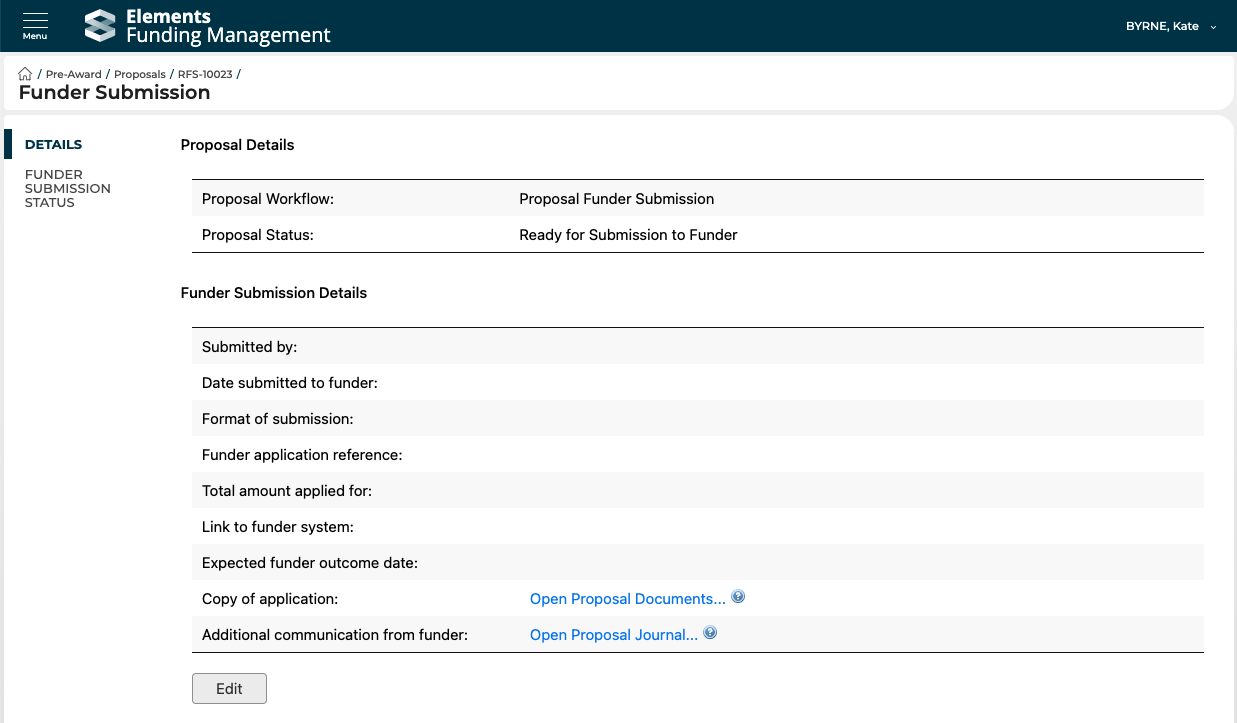Click the Elements Funding Management logo

click(208, 26)
